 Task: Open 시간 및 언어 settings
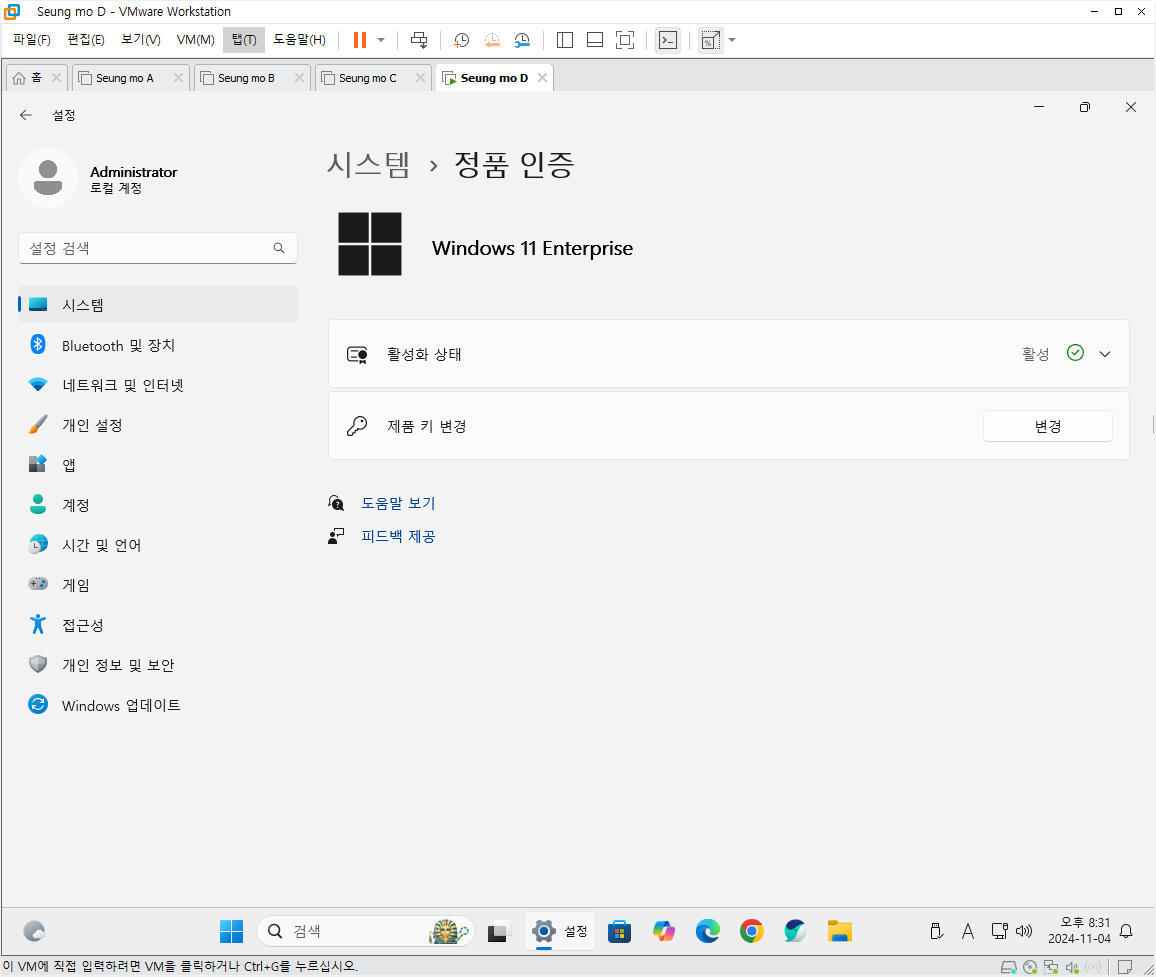click(x=158, y=545)
